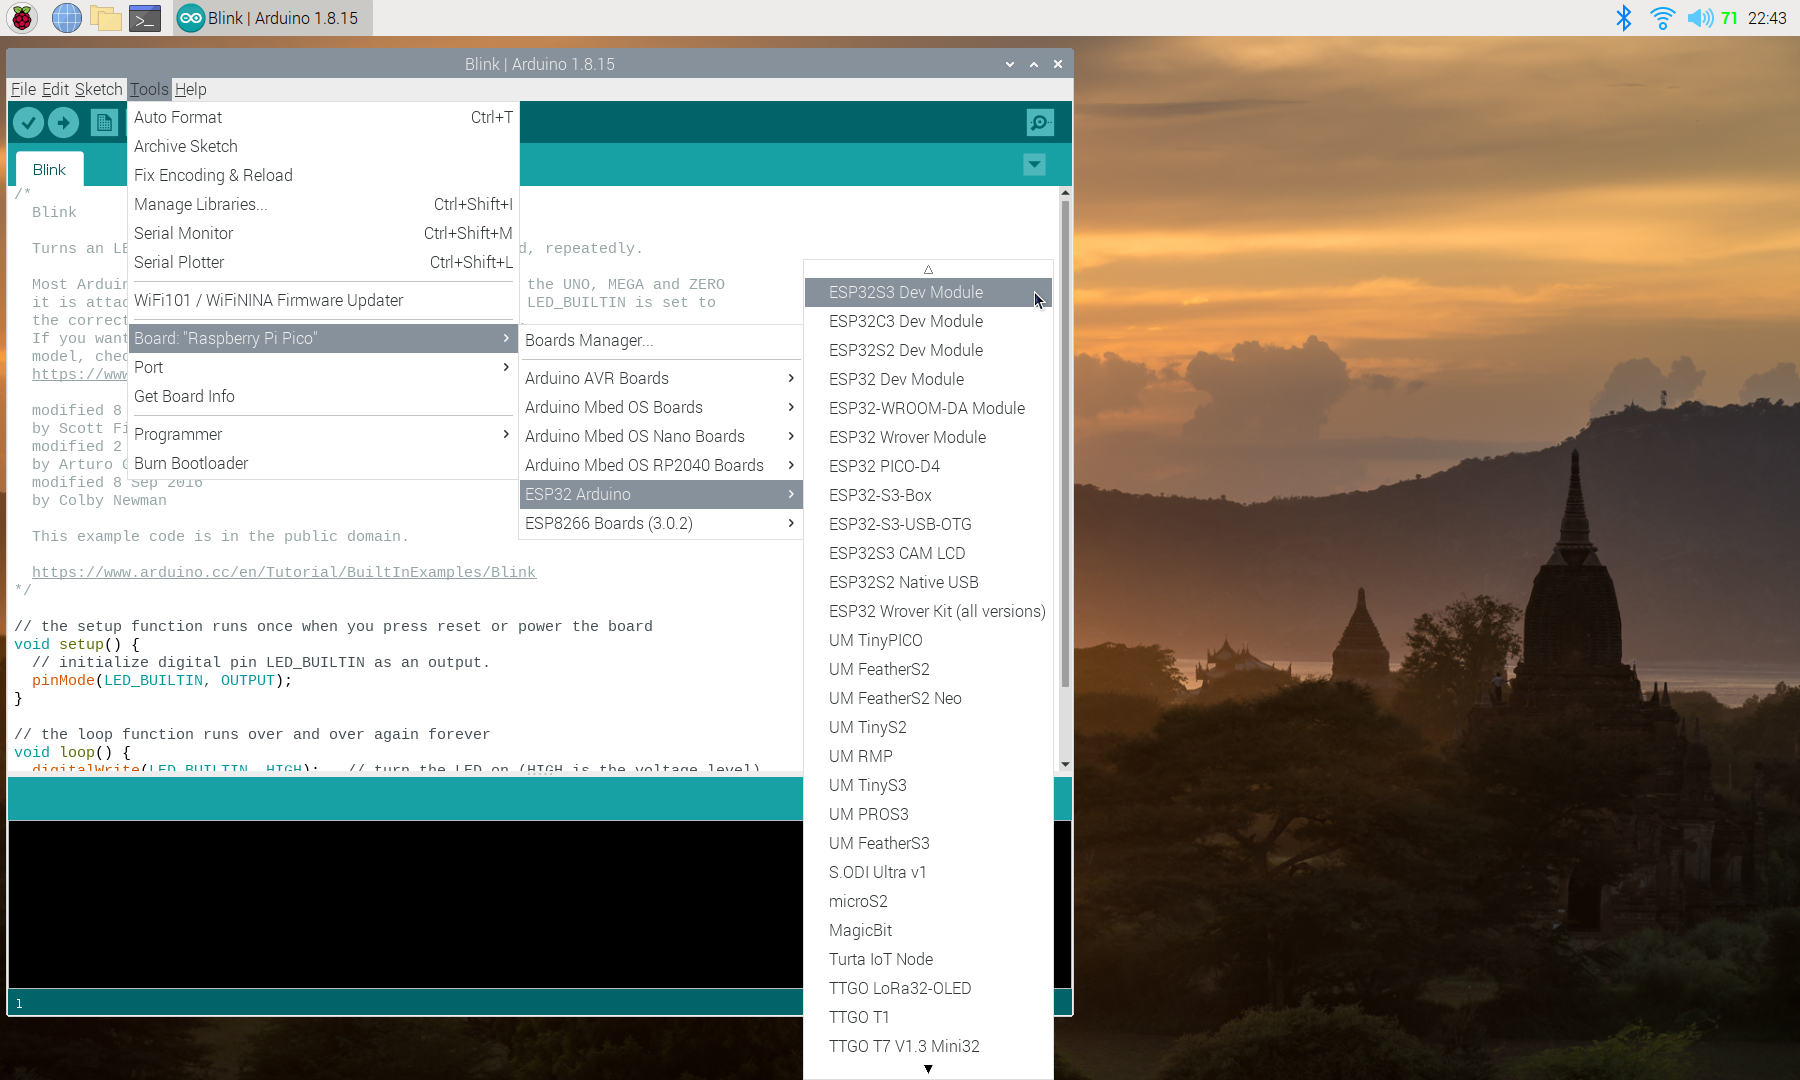1800x1080 pixels.
Task: Select Serial Monitor menu item
Action: click(323, 233)
